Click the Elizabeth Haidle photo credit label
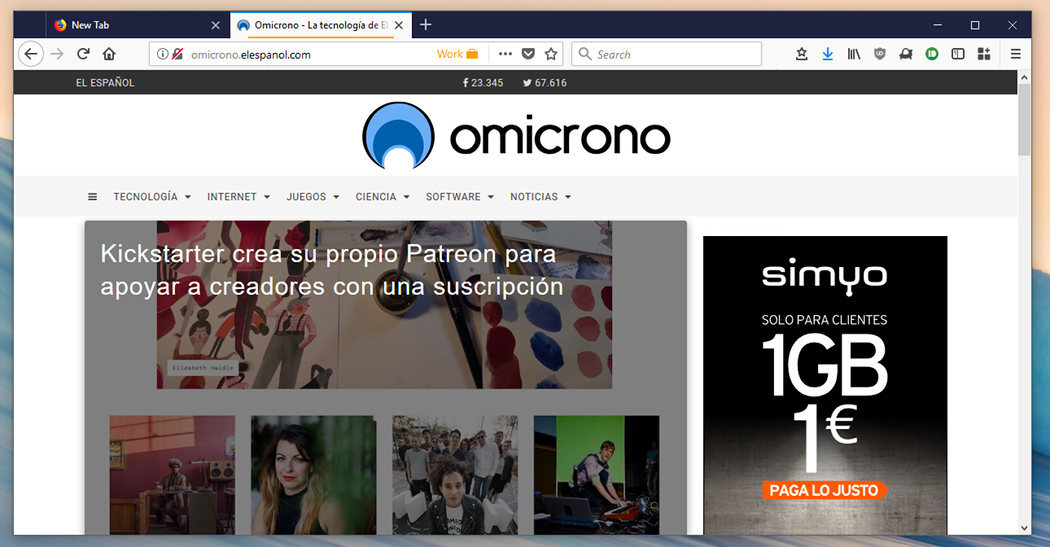The image size is (1050, 547). 203,368
